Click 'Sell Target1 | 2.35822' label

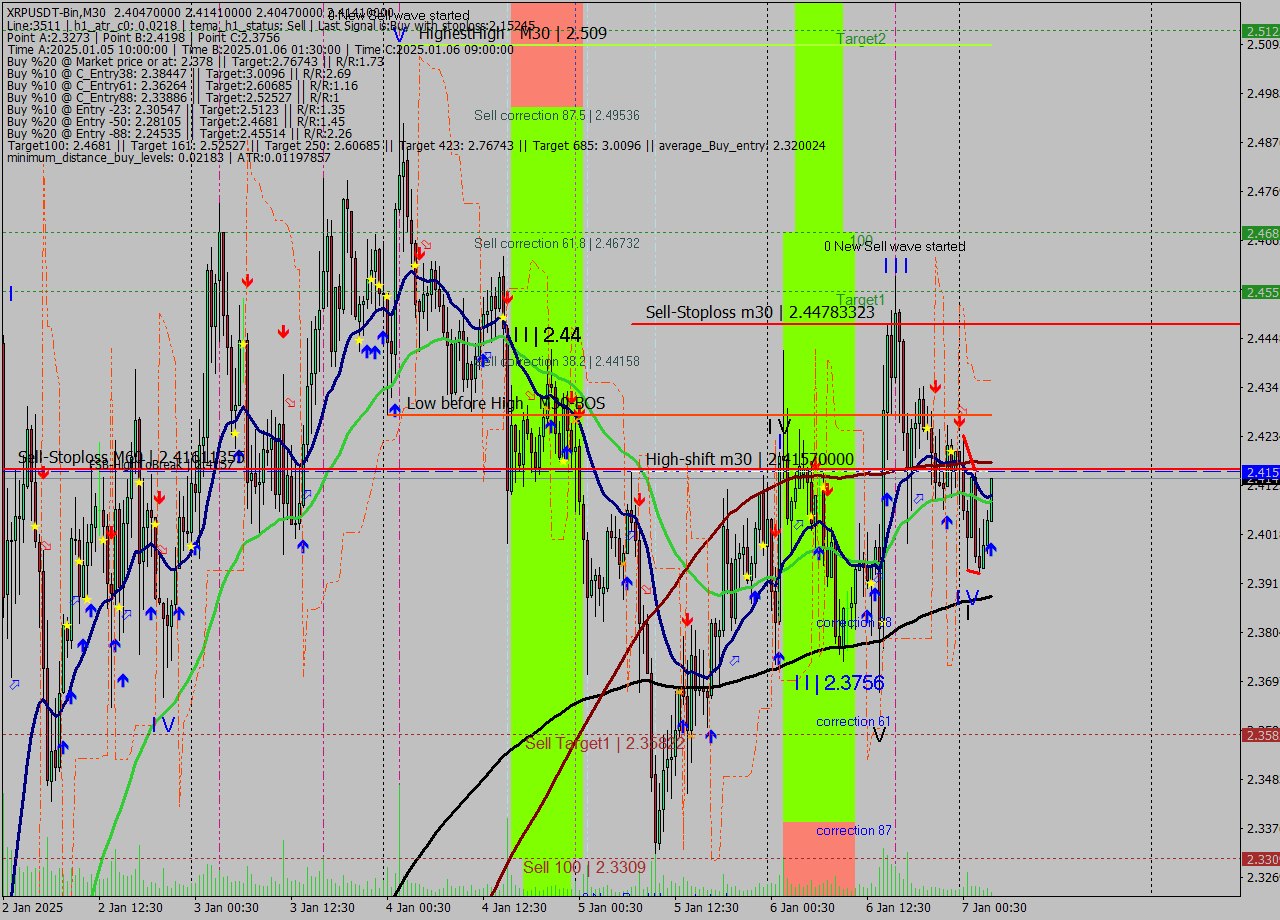pyautogui.click(x=605, y=743)
